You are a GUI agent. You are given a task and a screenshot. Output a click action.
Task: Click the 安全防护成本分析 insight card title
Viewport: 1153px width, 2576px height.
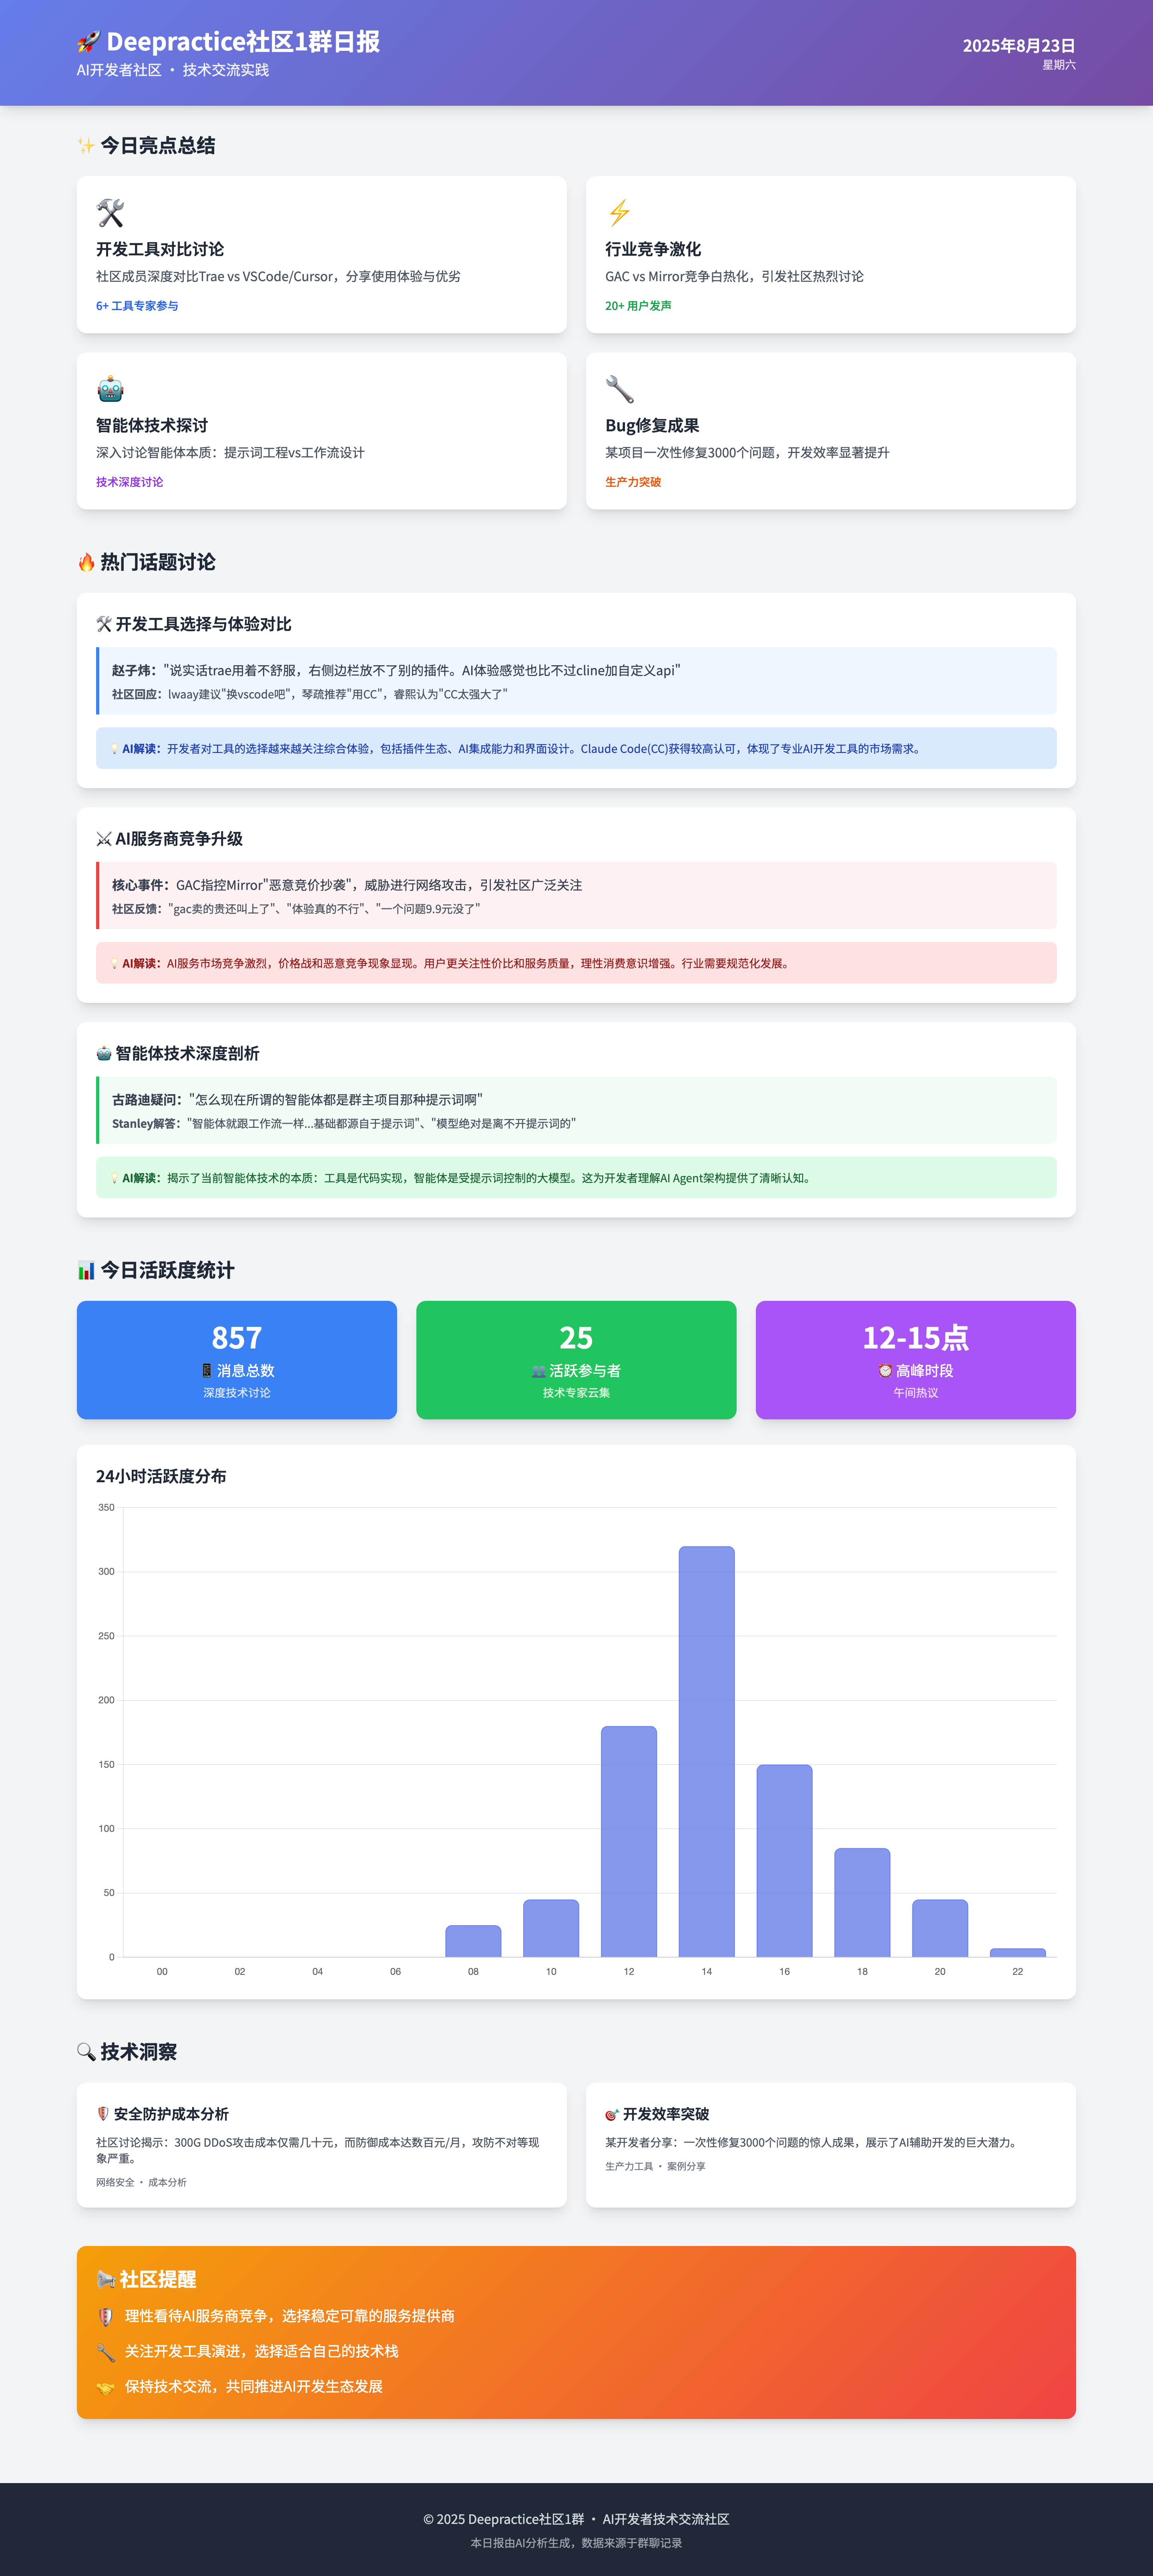click(x=170, y=2114)
